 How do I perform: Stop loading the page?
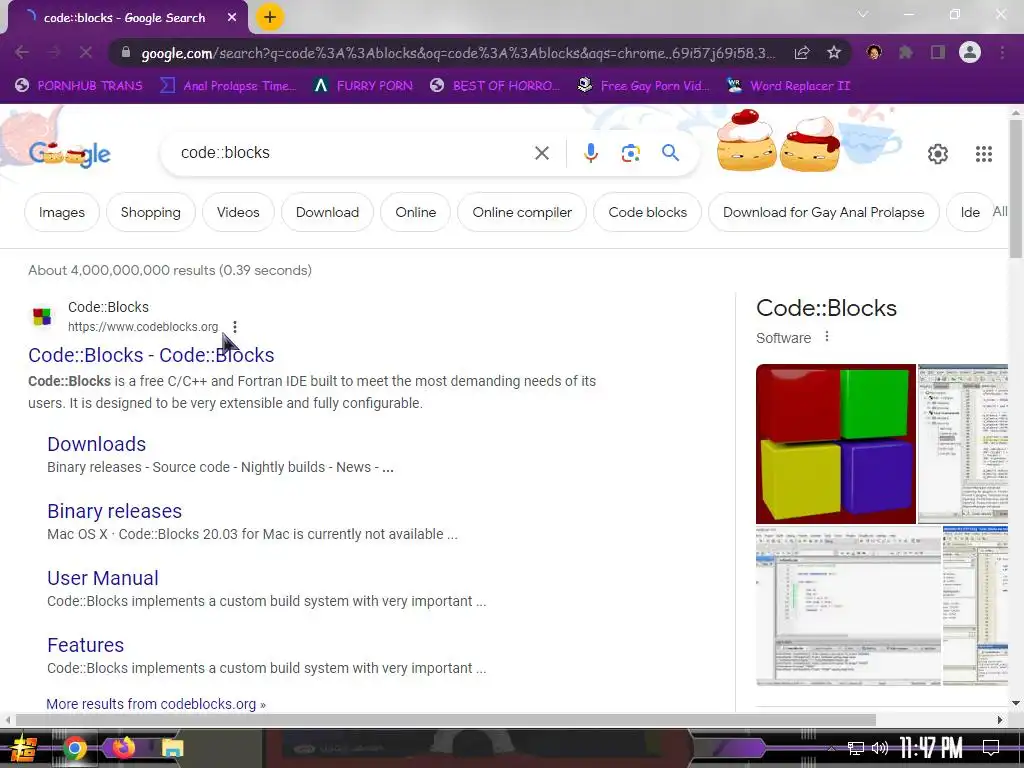click(x=86, y=52)
